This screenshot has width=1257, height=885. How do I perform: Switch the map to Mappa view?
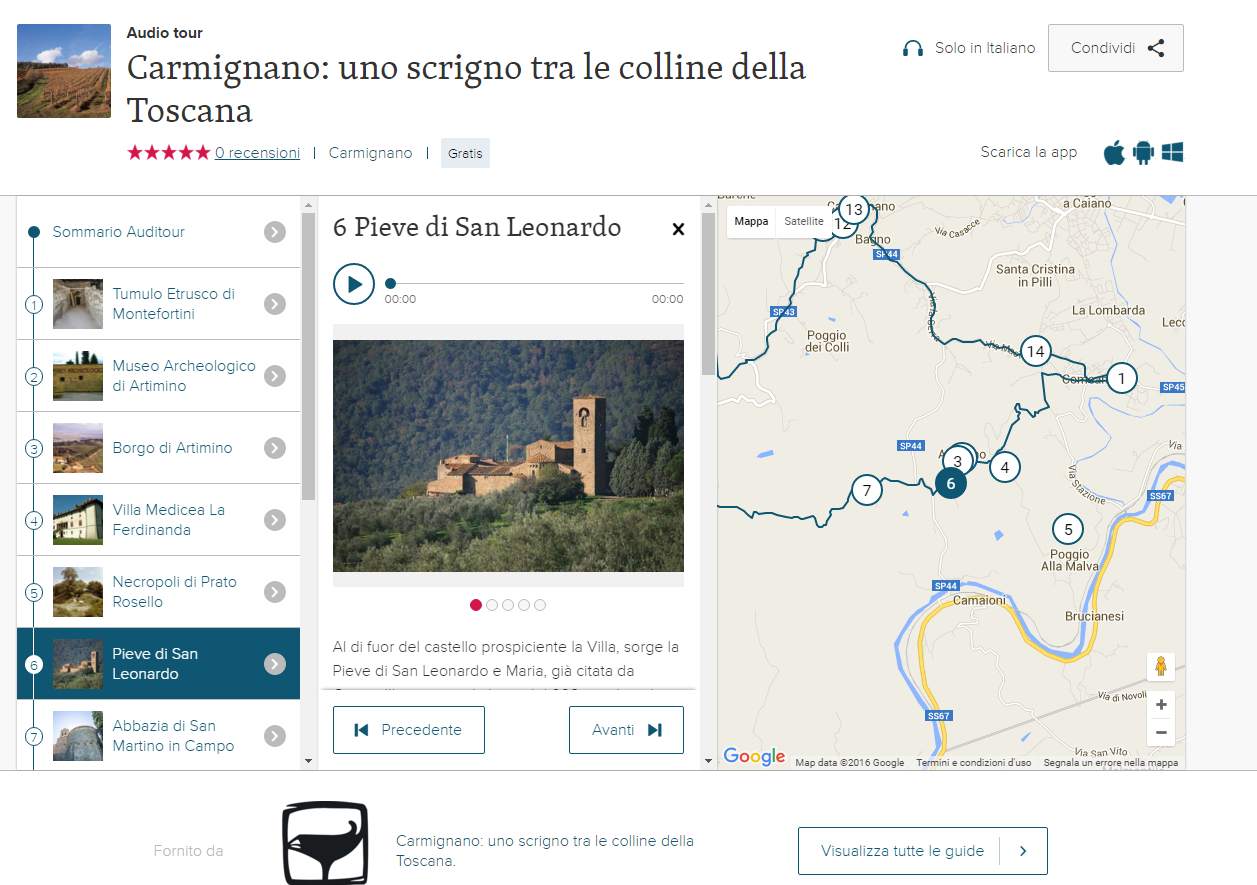point(751,222)
